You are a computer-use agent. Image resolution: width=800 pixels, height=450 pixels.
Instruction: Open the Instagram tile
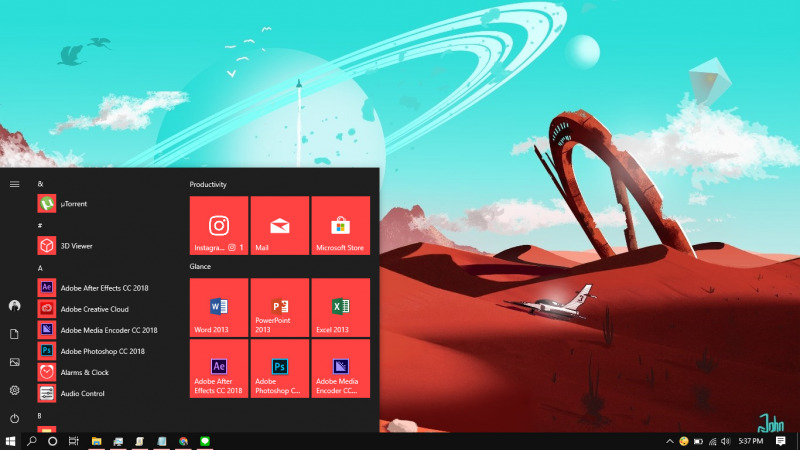tap(219, 225)
